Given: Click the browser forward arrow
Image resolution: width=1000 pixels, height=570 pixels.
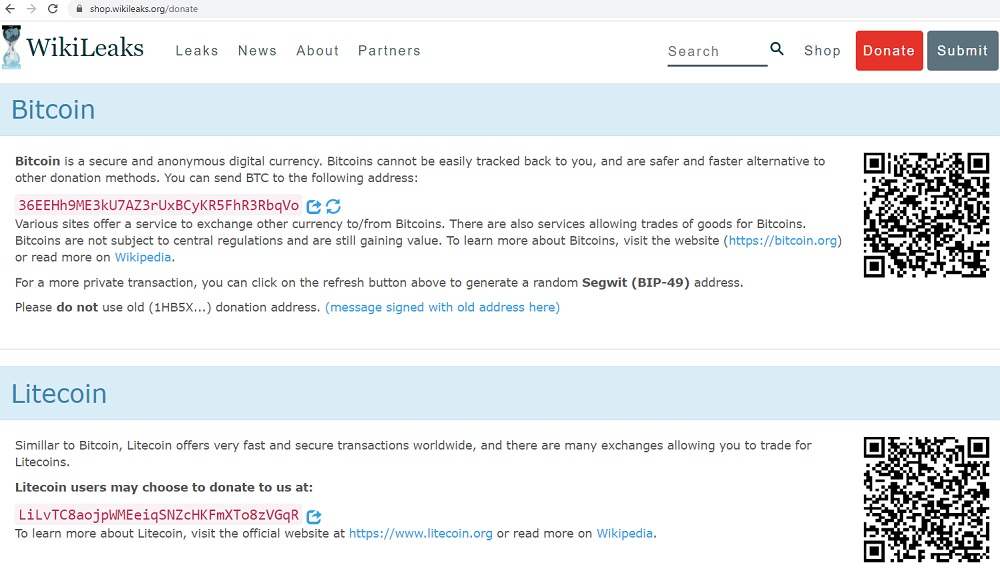Looking at the screenshot, I should point(32,9).
